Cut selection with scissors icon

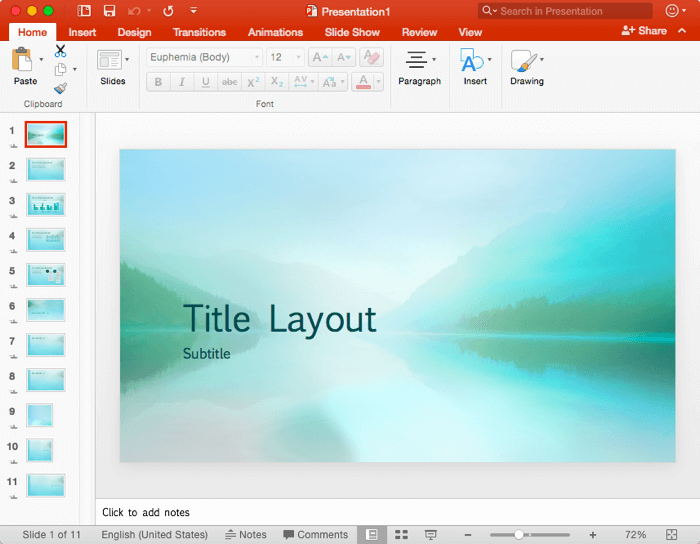point(60,50)
